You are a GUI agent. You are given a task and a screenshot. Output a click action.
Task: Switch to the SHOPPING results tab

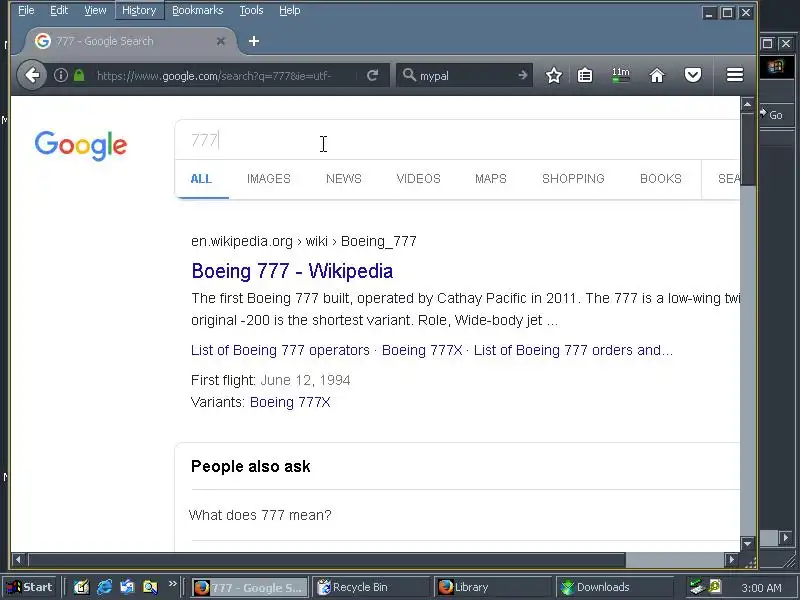pos(573,179)
